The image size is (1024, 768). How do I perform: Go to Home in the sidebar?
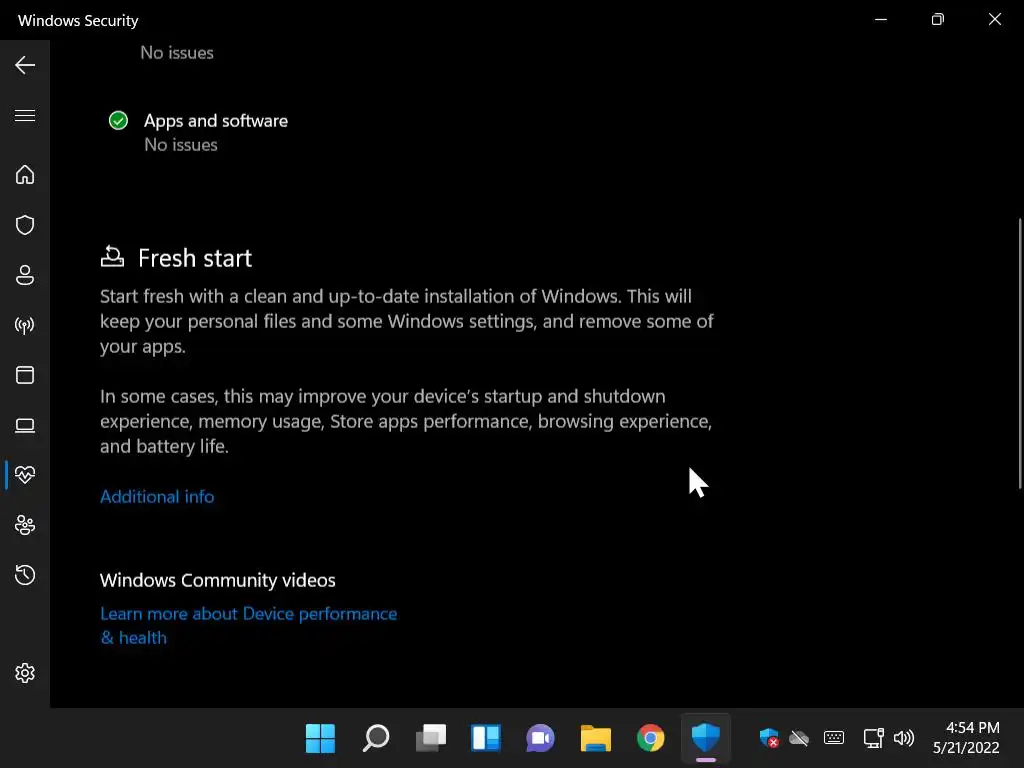coord(25,174)
